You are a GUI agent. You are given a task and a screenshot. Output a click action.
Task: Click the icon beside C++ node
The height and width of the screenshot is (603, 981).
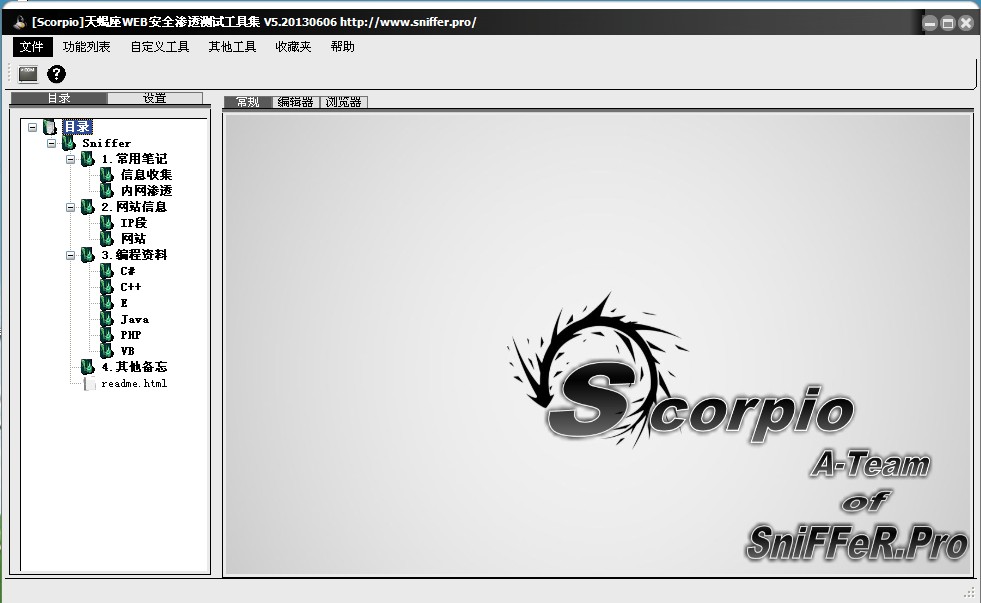click(106, 287)
